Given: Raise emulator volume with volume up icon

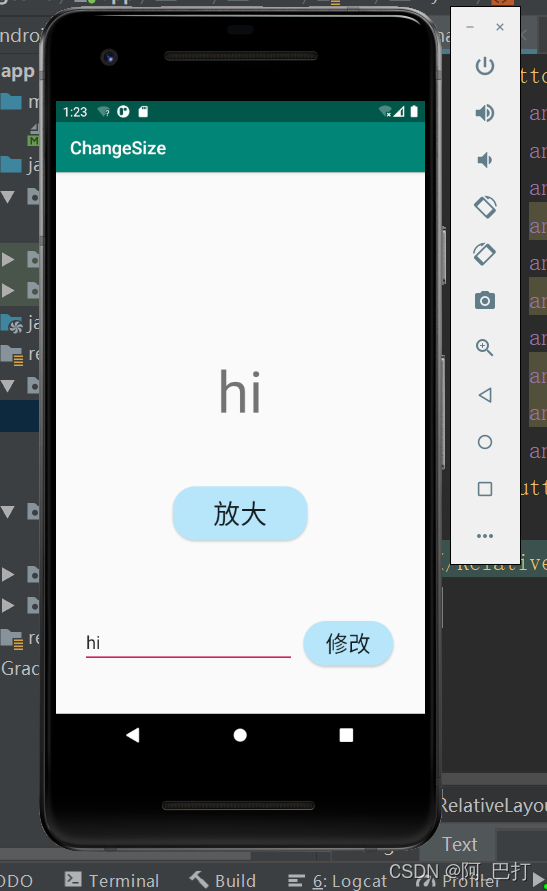Looking at the screenshot, I should 485,113.
